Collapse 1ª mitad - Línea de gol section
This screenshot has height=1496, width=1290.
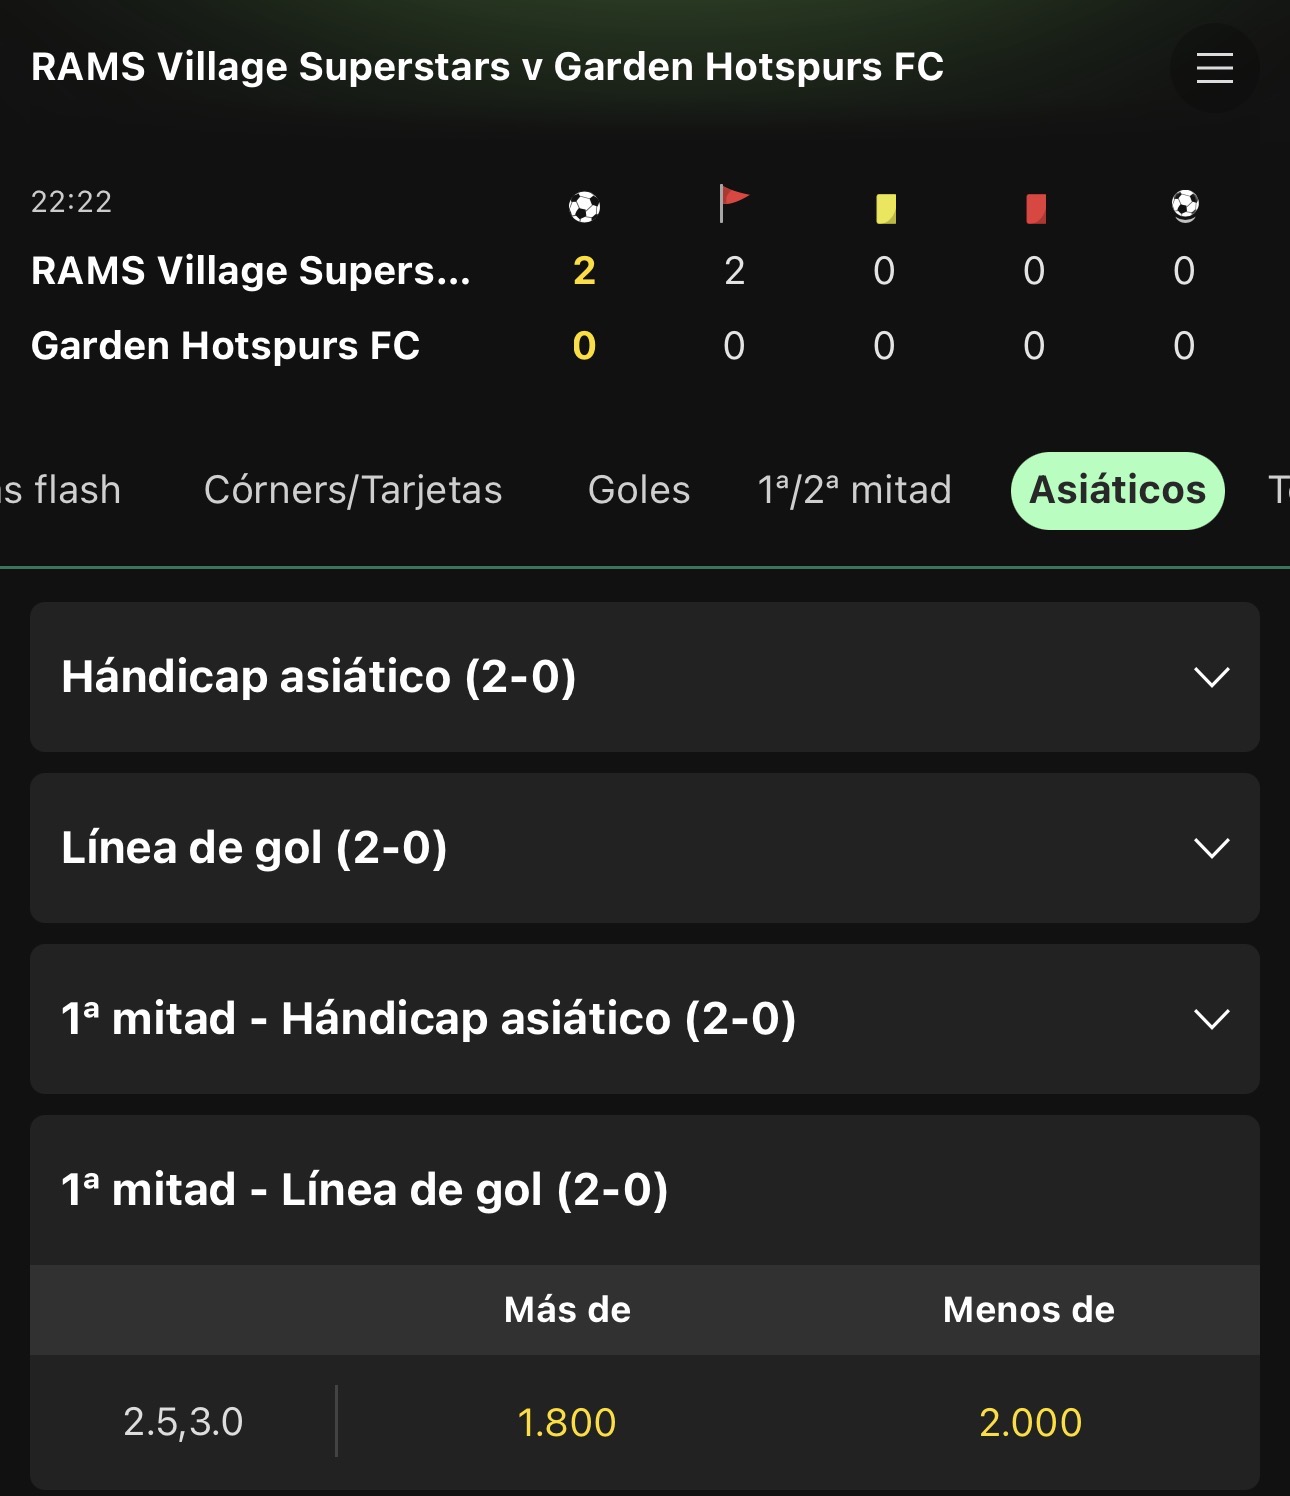click(644, 1190)
